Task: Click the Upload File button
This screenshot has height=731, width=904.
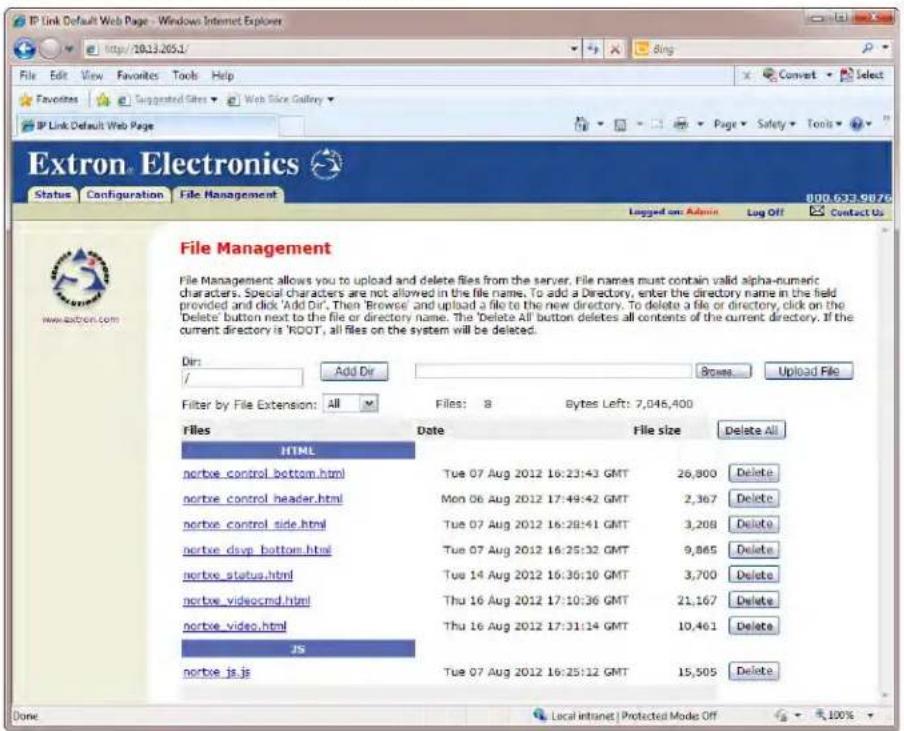Action: tap(808, 371)
